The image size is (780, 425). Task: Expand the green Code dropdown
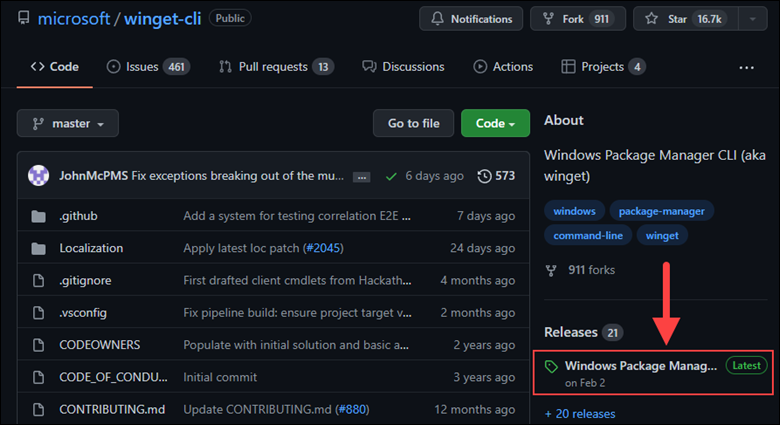pos(495,123)
